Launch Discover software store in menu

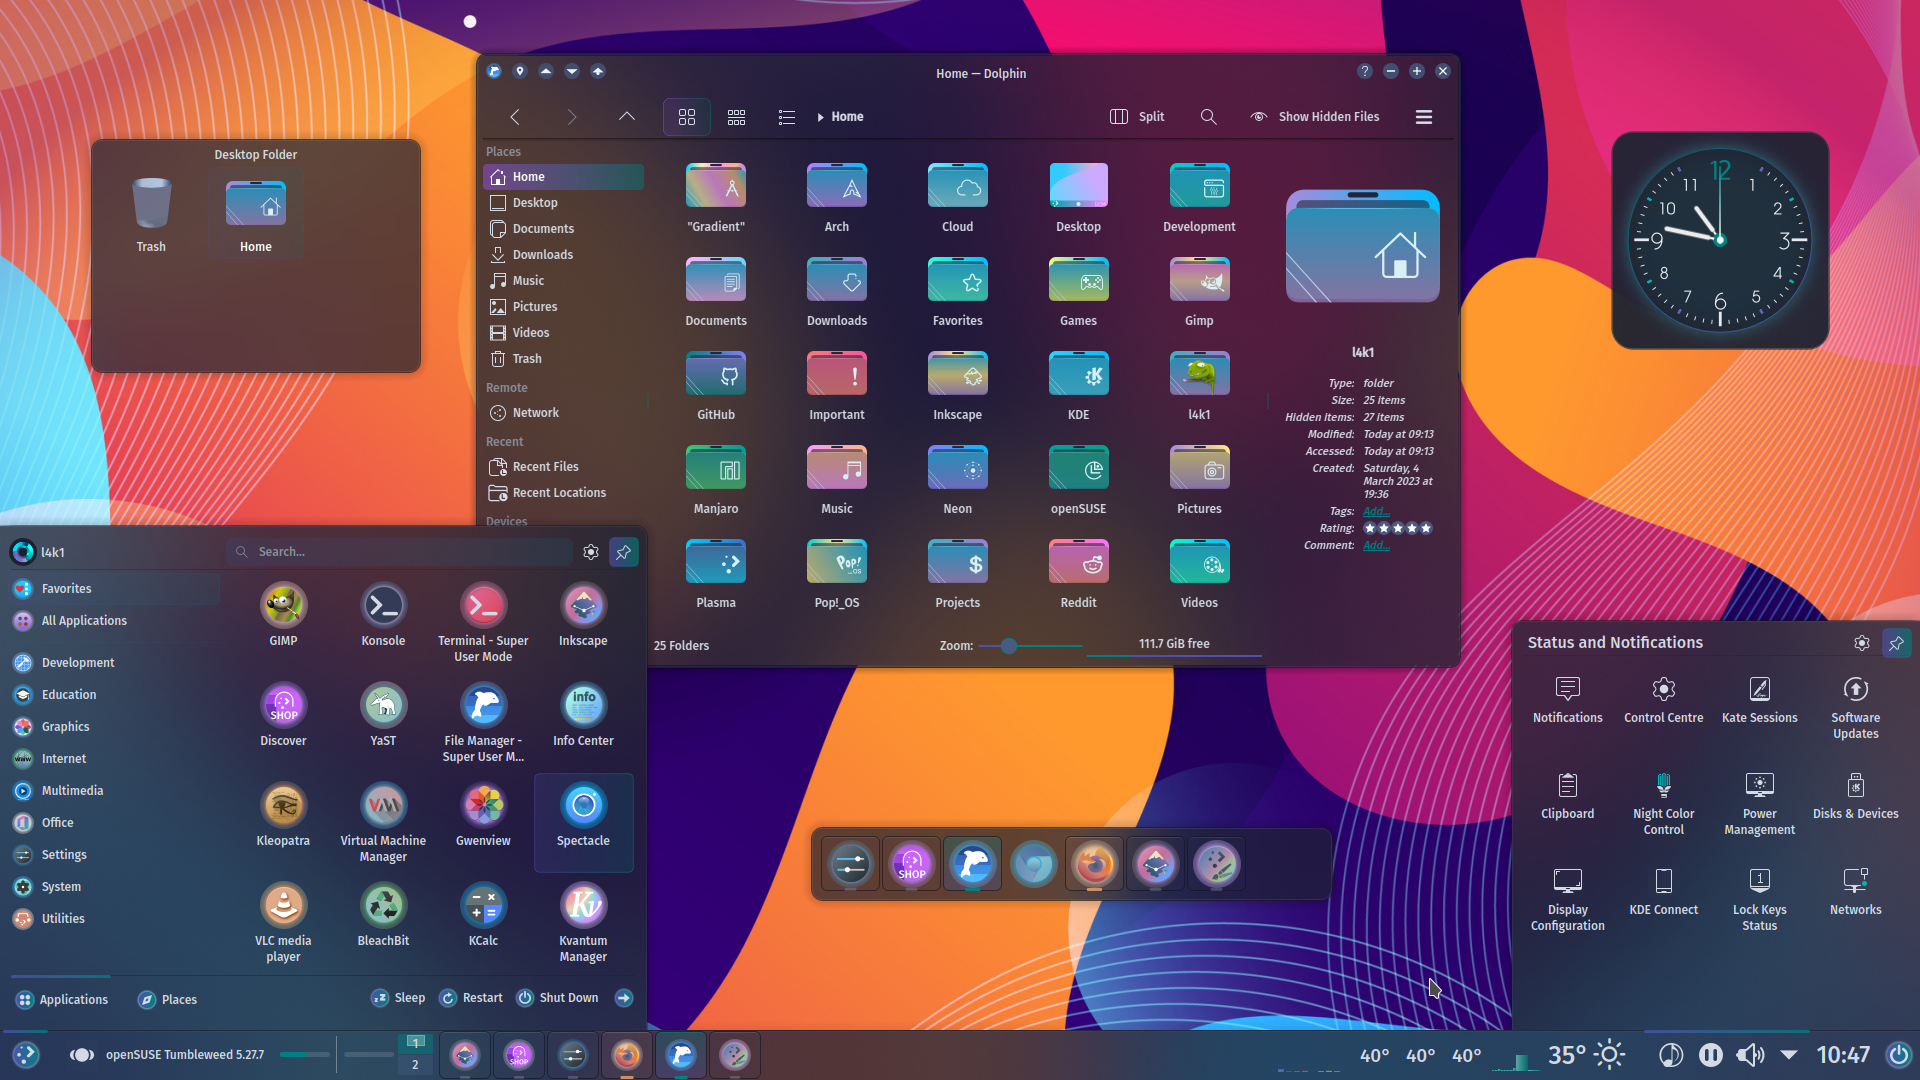[x=283, y=705]
